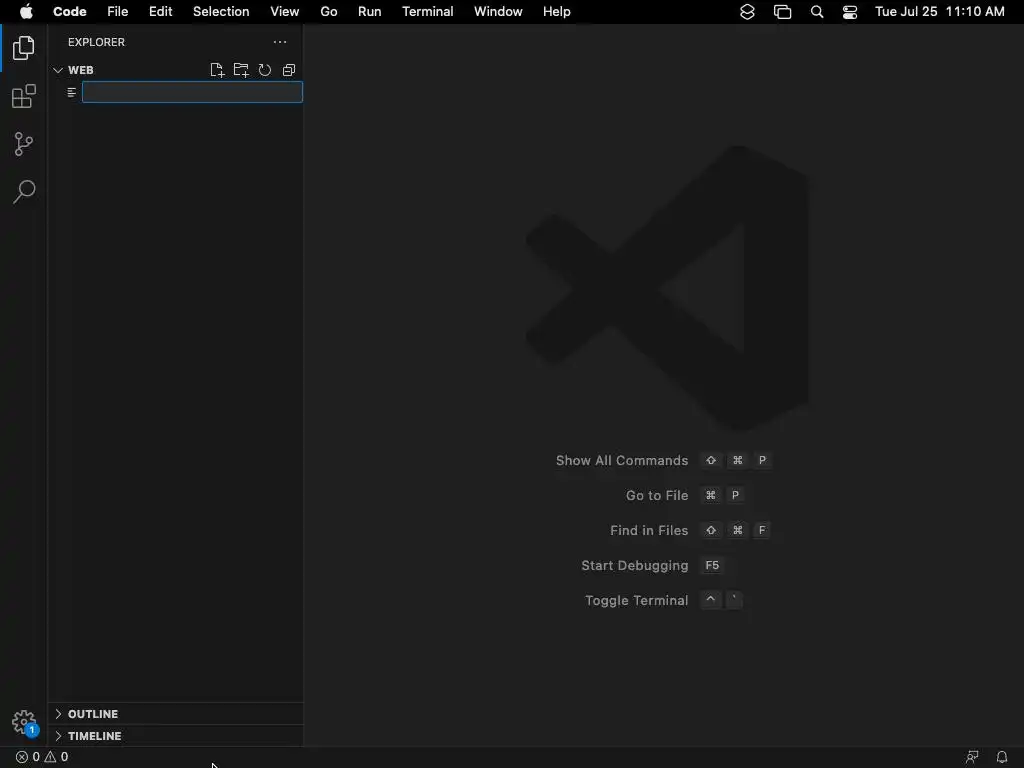Viewport: 1024px width, 768px height.
Task: Click the feedback icon in status bar
Action: (x=972, y=757)
